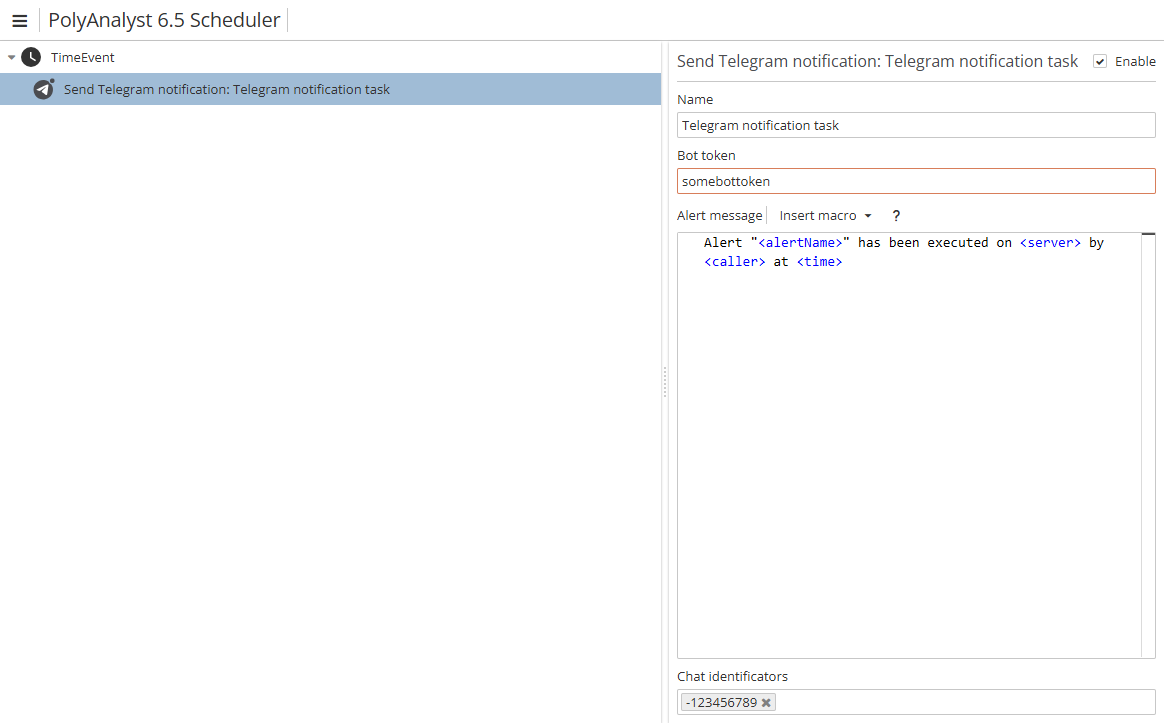Click the <alertName> macro in the message
This screenshot has height=723, width=1164.
(800, 243)
